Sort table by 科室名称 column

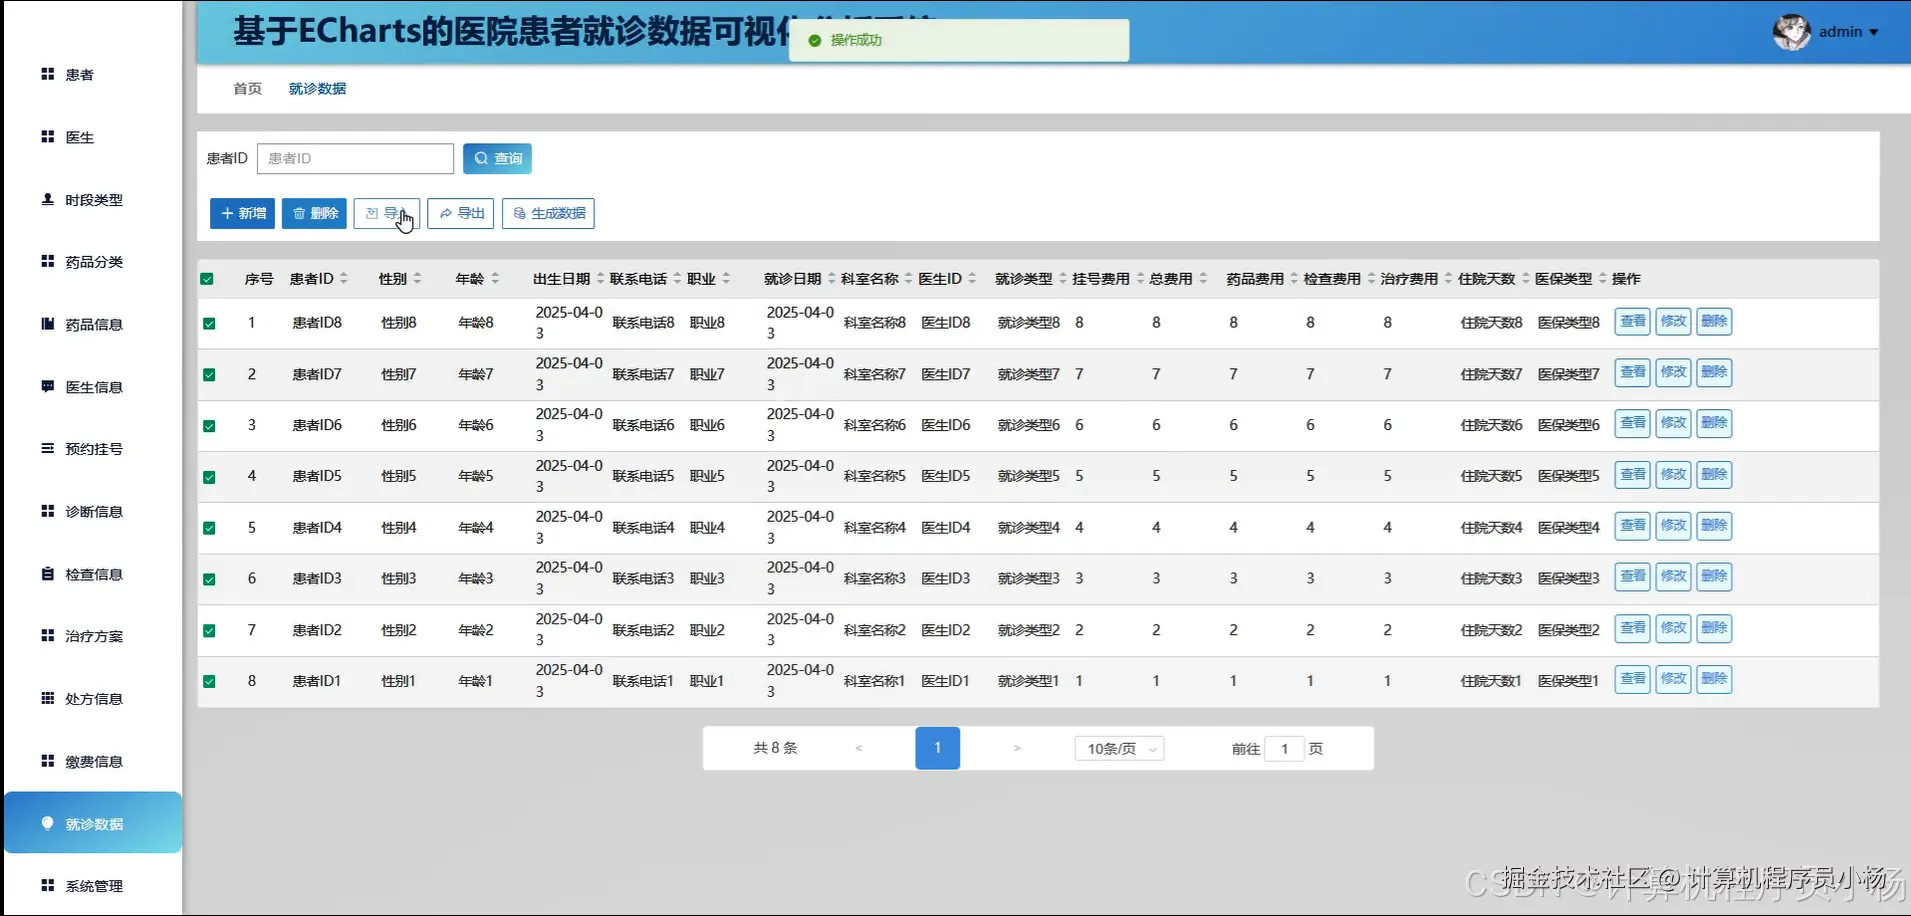[x=908, y=279]
